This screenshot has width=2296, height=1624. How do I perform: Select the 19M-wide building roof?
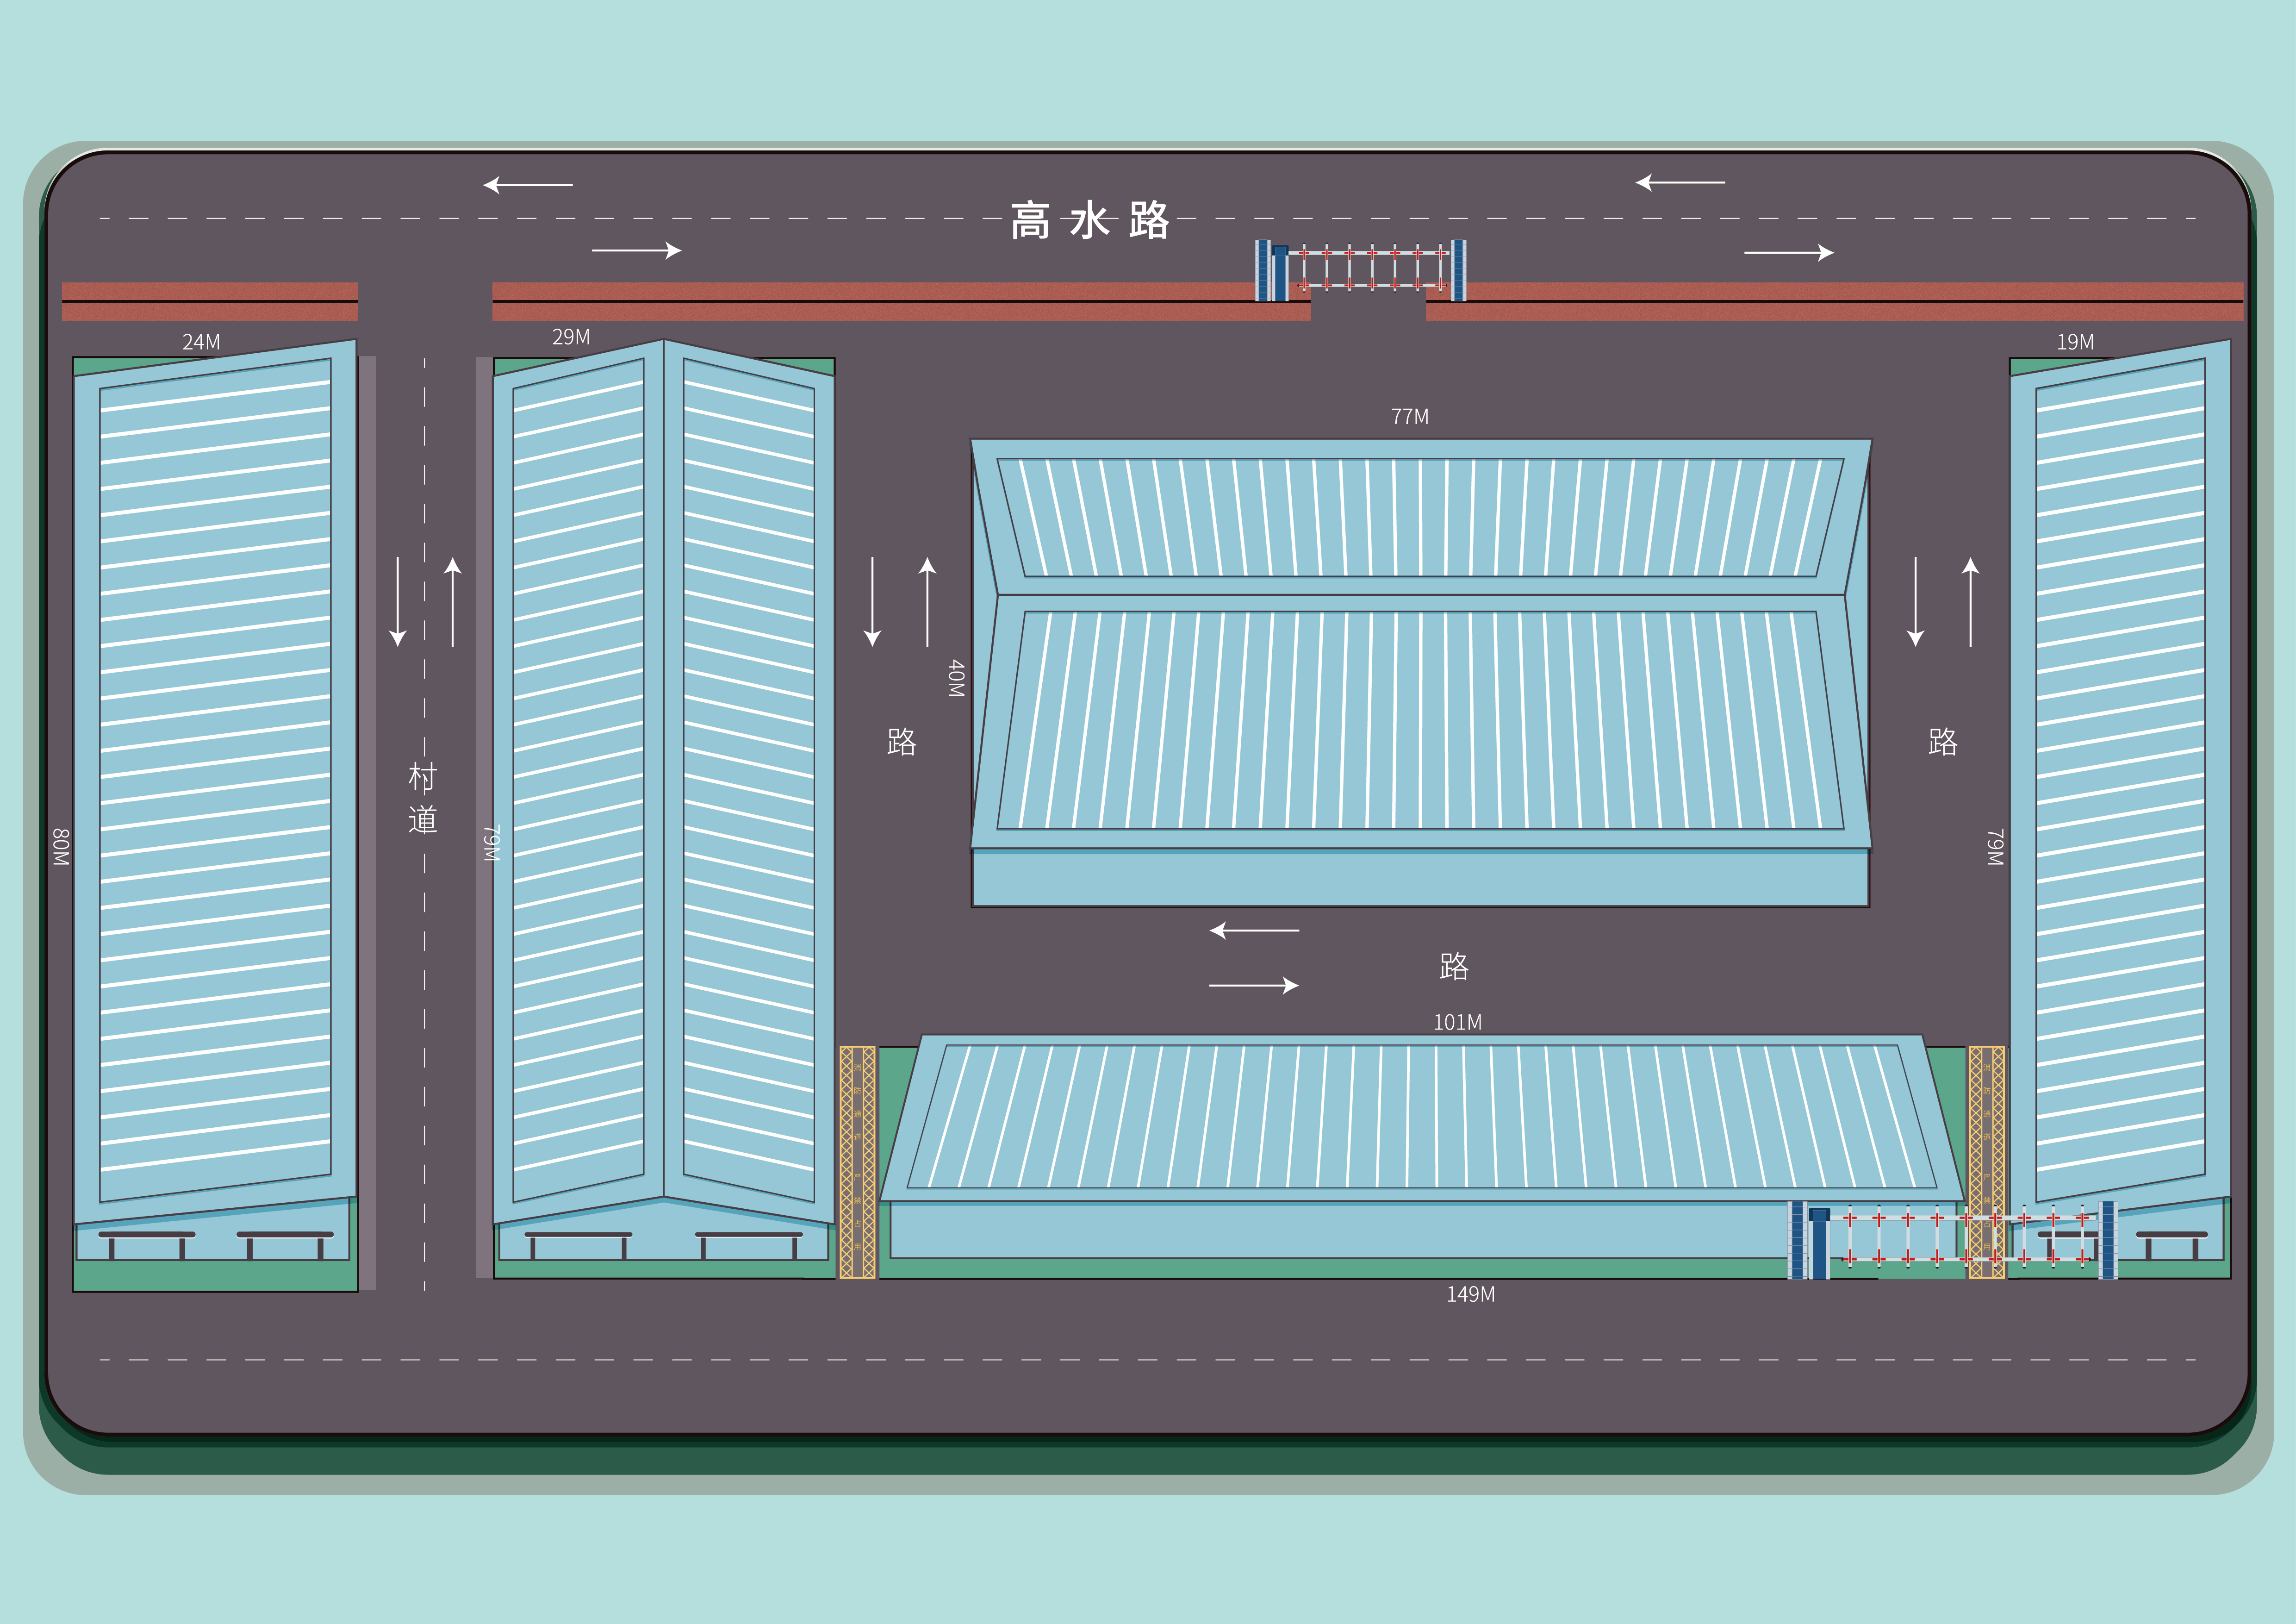click(x=2120, y=781)
